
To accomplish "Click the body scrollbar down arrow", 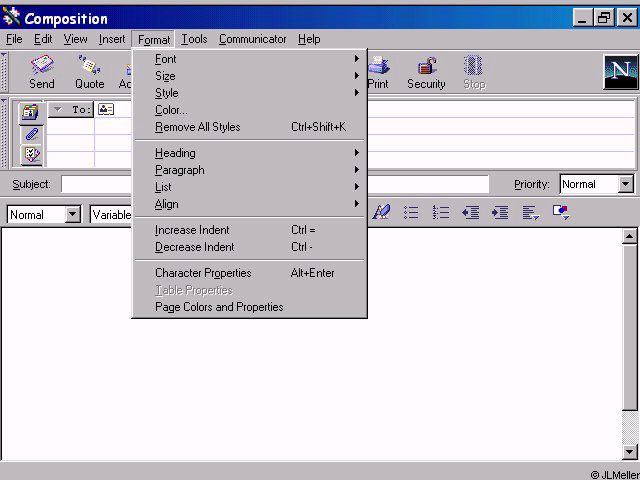I will pyautogui.click(x=629, y=452).
